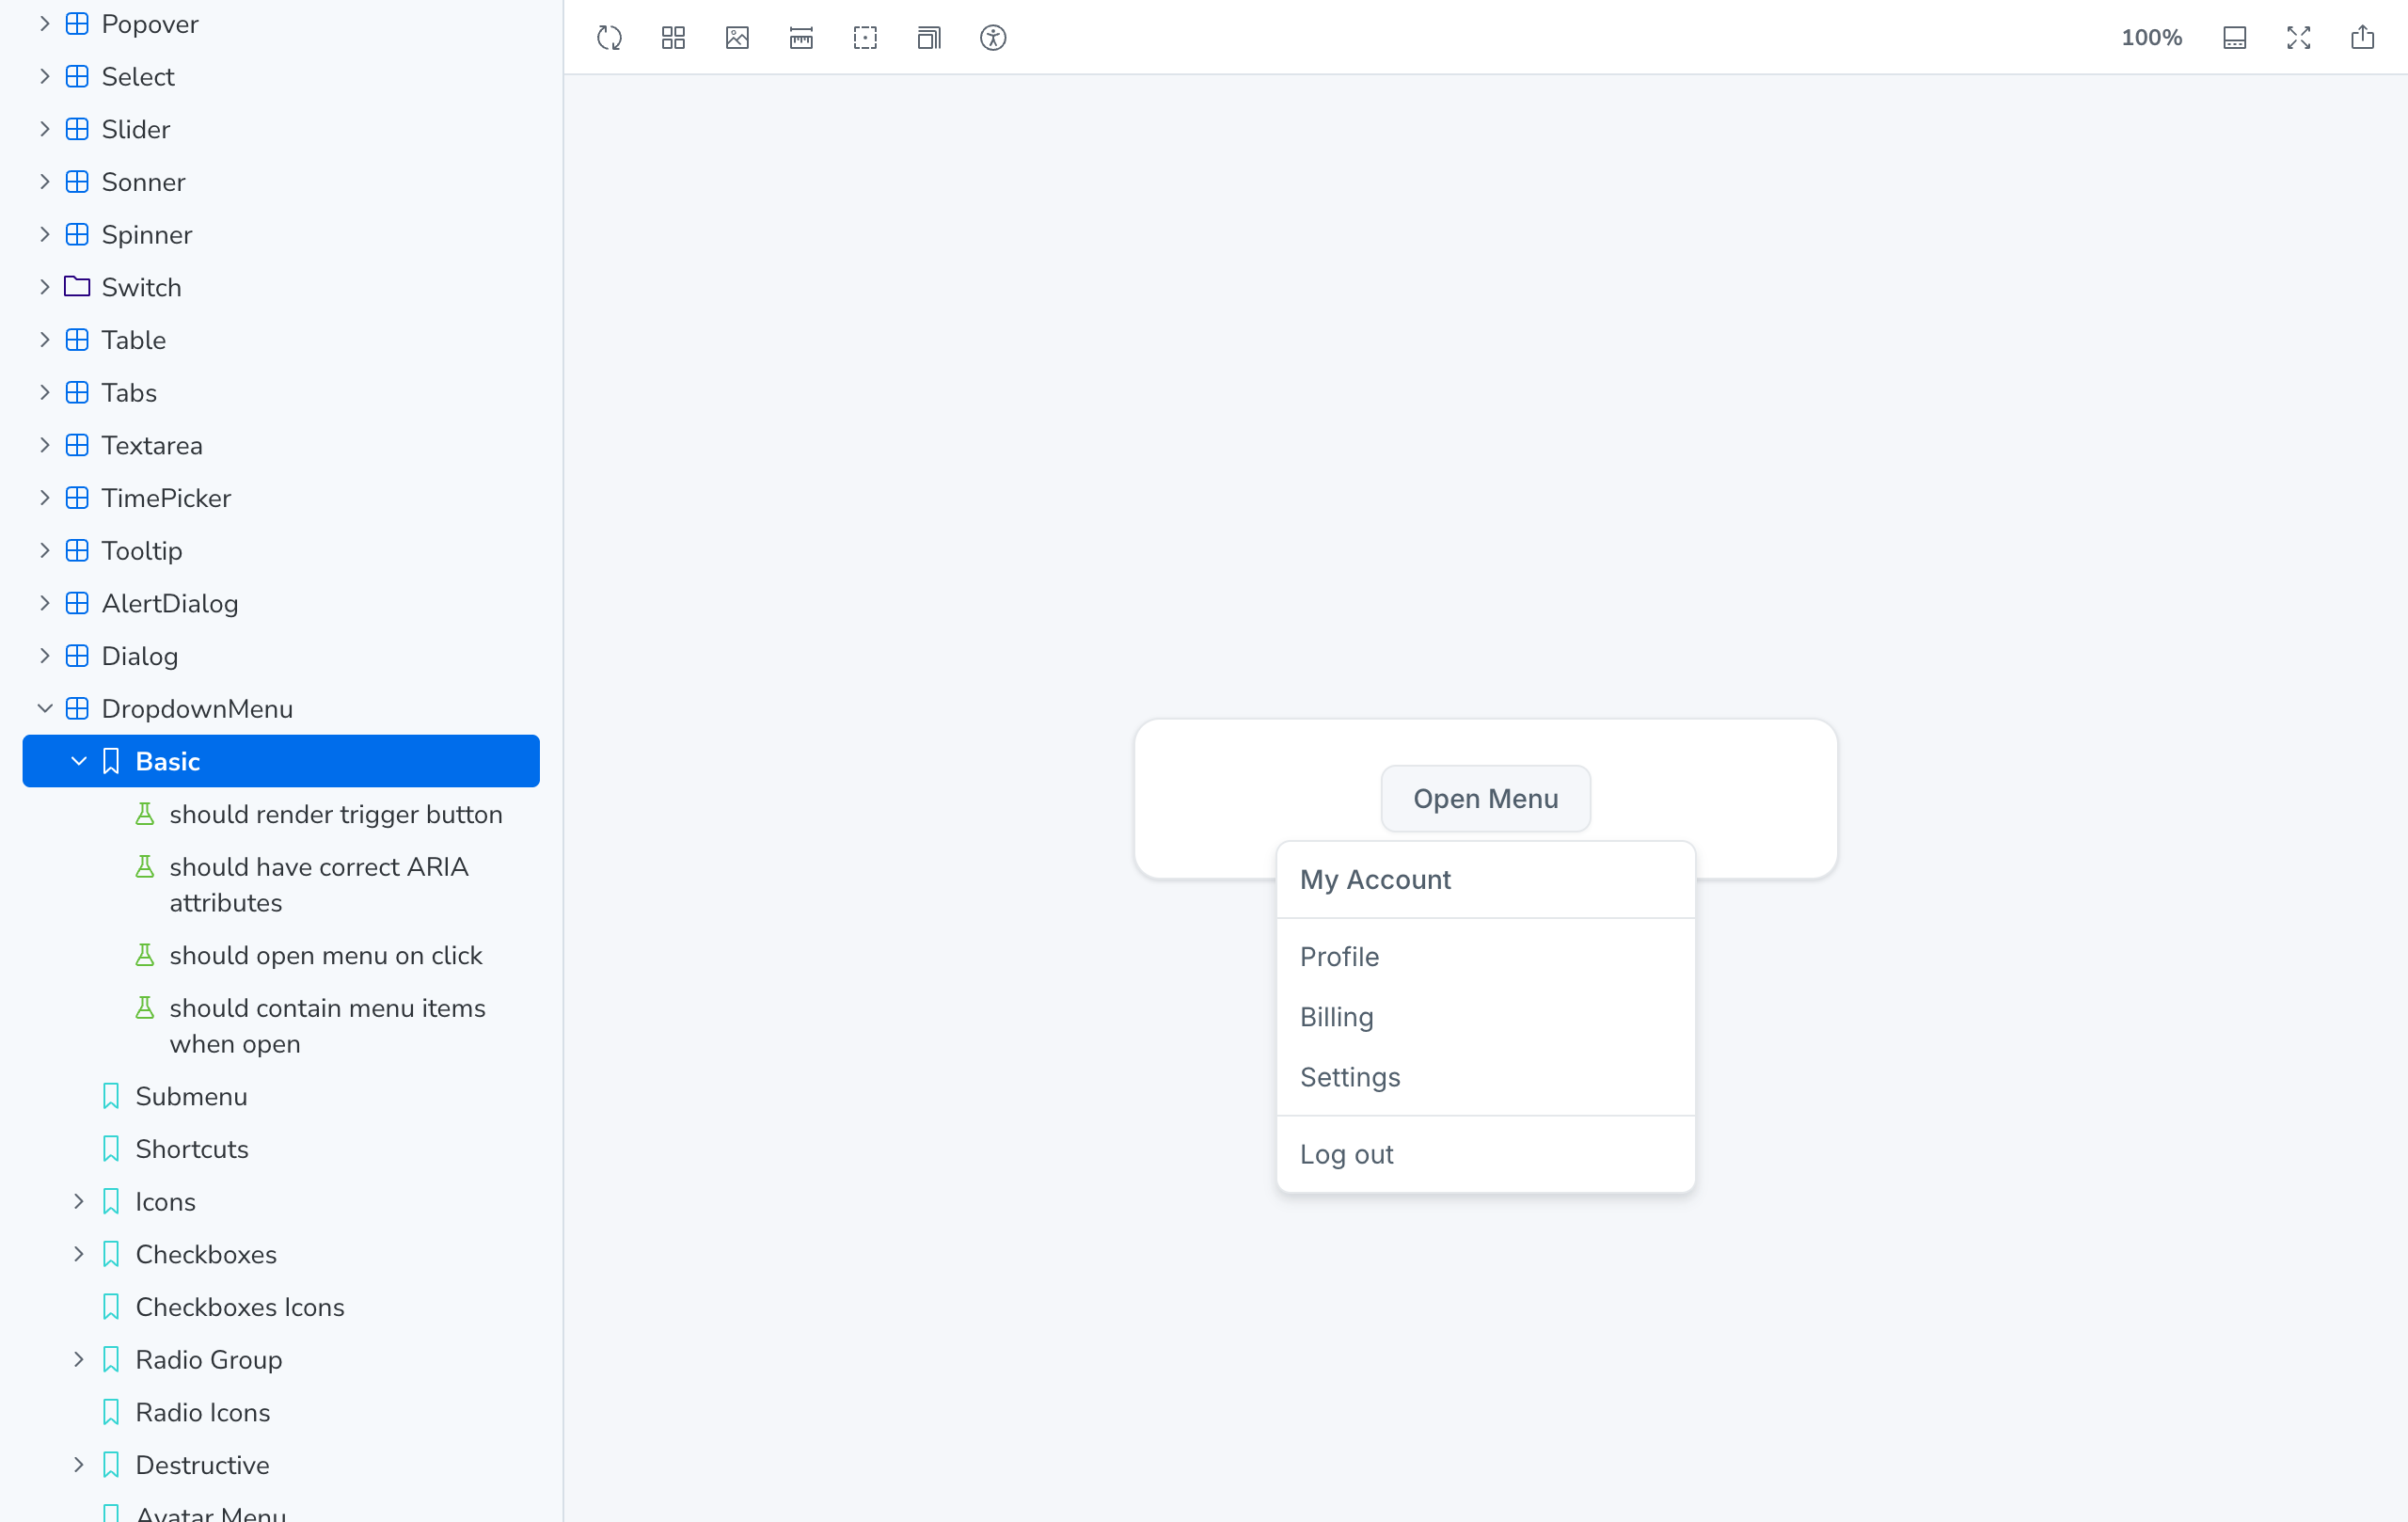The width and height of the screenshot is (2408, 1522).
Task: Collapse the DropdownMenu tree node
Action: (45, 708)
